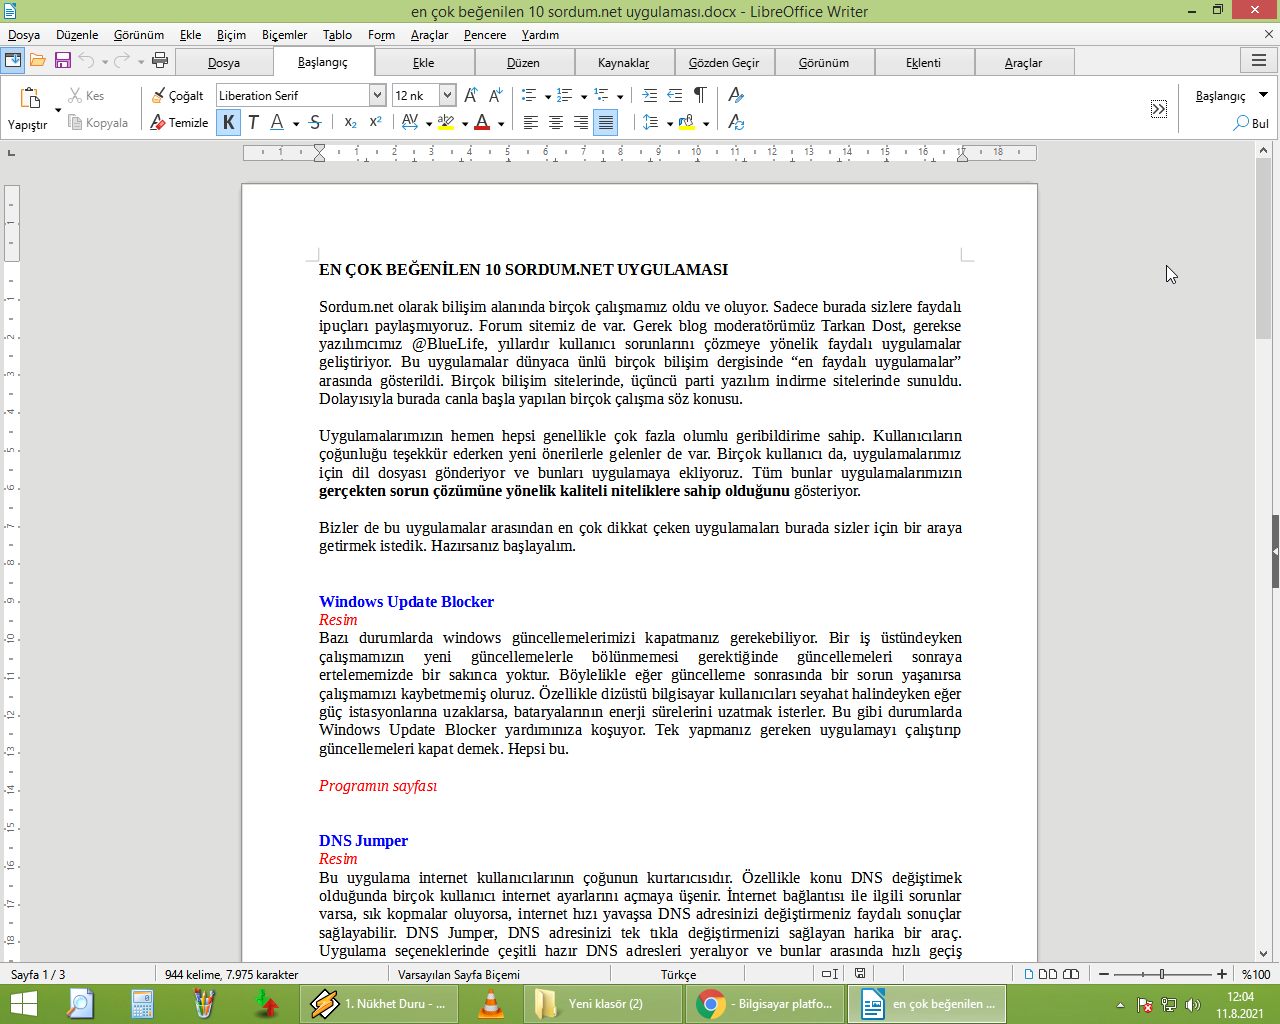Toggle formatting marks pilcrow icon

point(700,95)
